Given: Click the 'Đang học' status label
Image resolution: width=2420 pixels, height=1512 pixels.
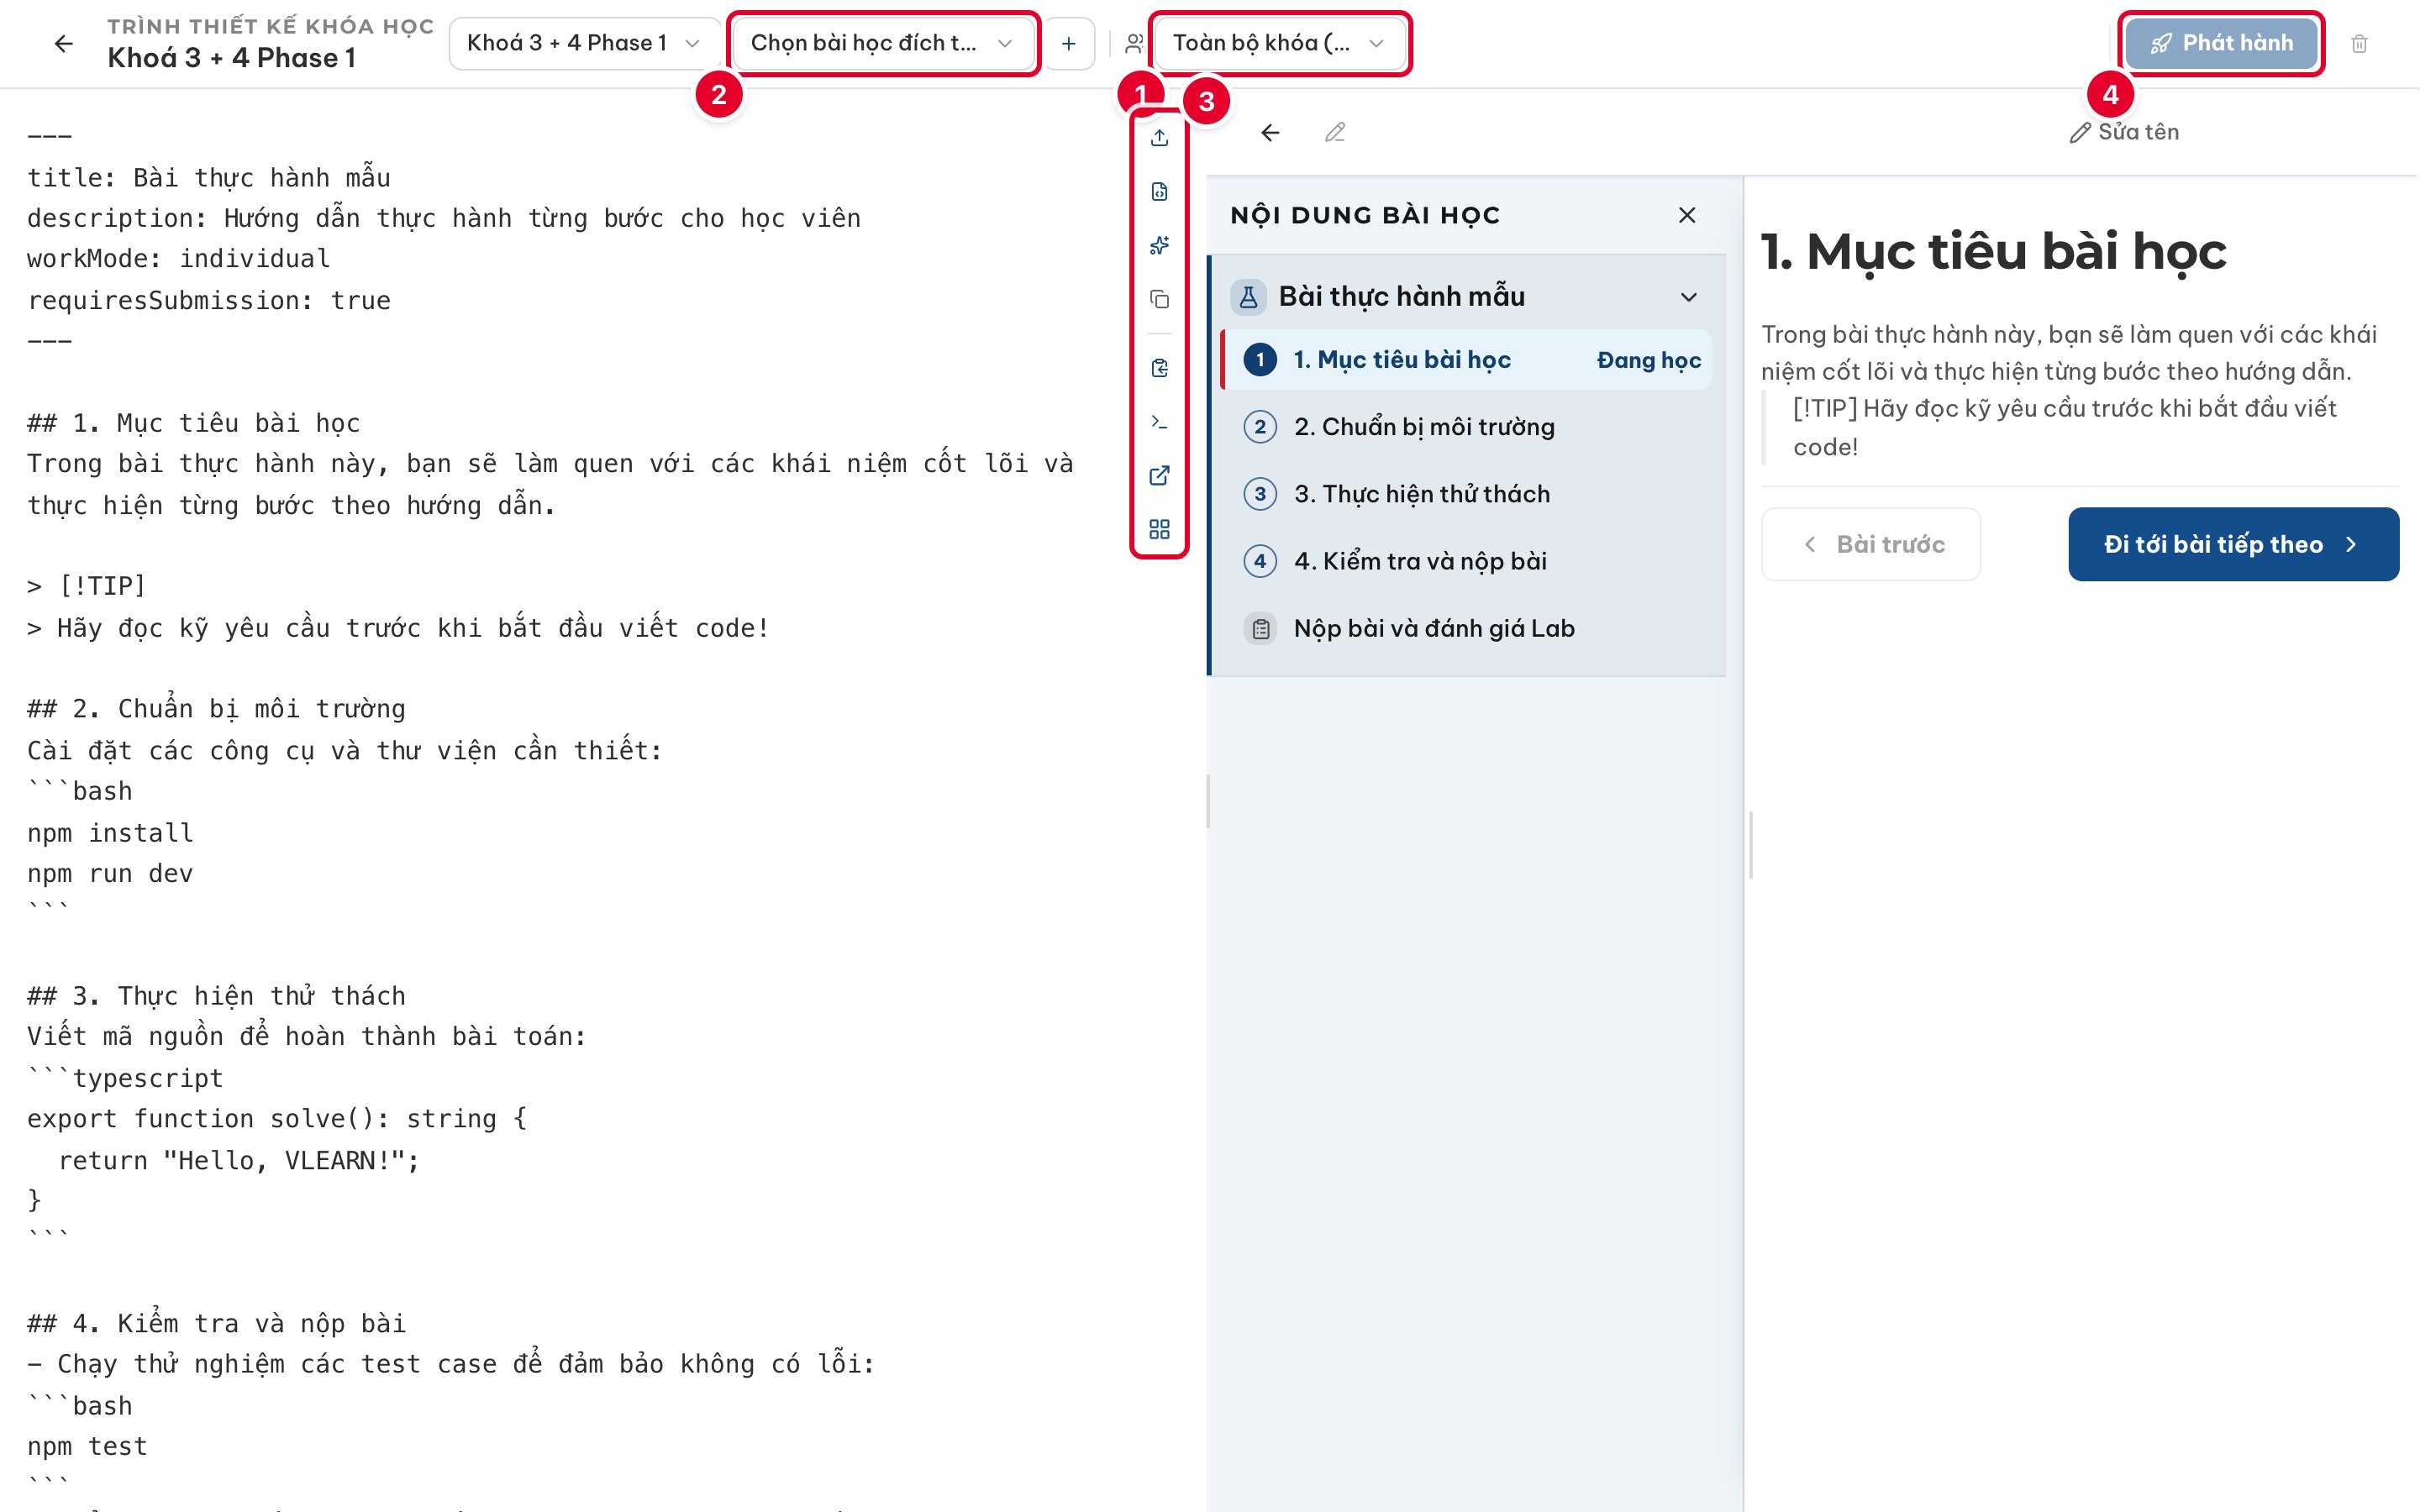Looking at the screenshot, I should (x=1648, y=360).
